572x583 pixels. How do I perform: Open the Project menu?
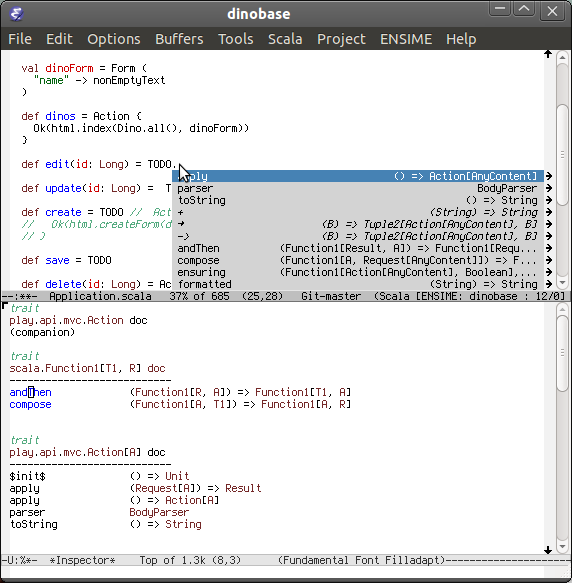point(341,39)
